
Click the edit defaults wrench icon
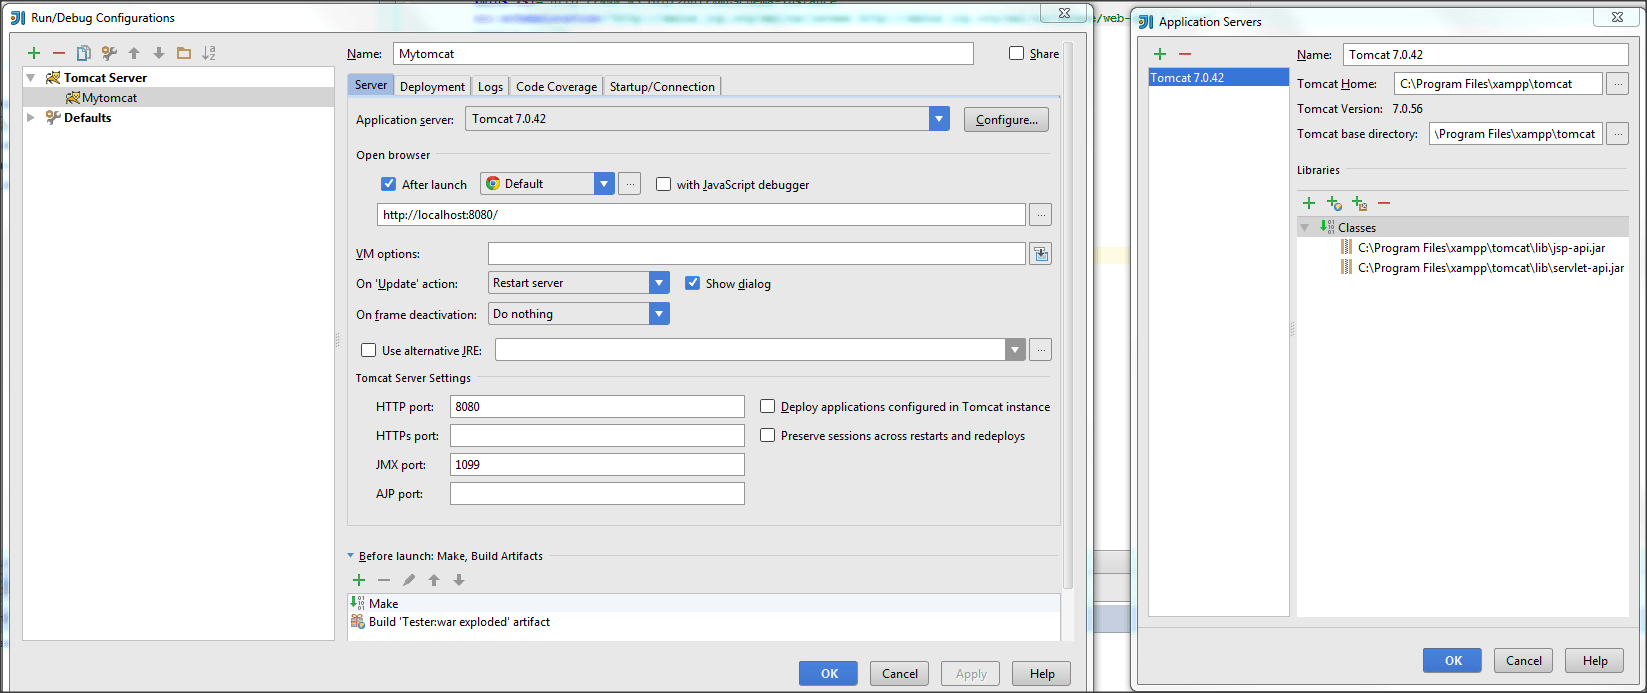(109, 53)
